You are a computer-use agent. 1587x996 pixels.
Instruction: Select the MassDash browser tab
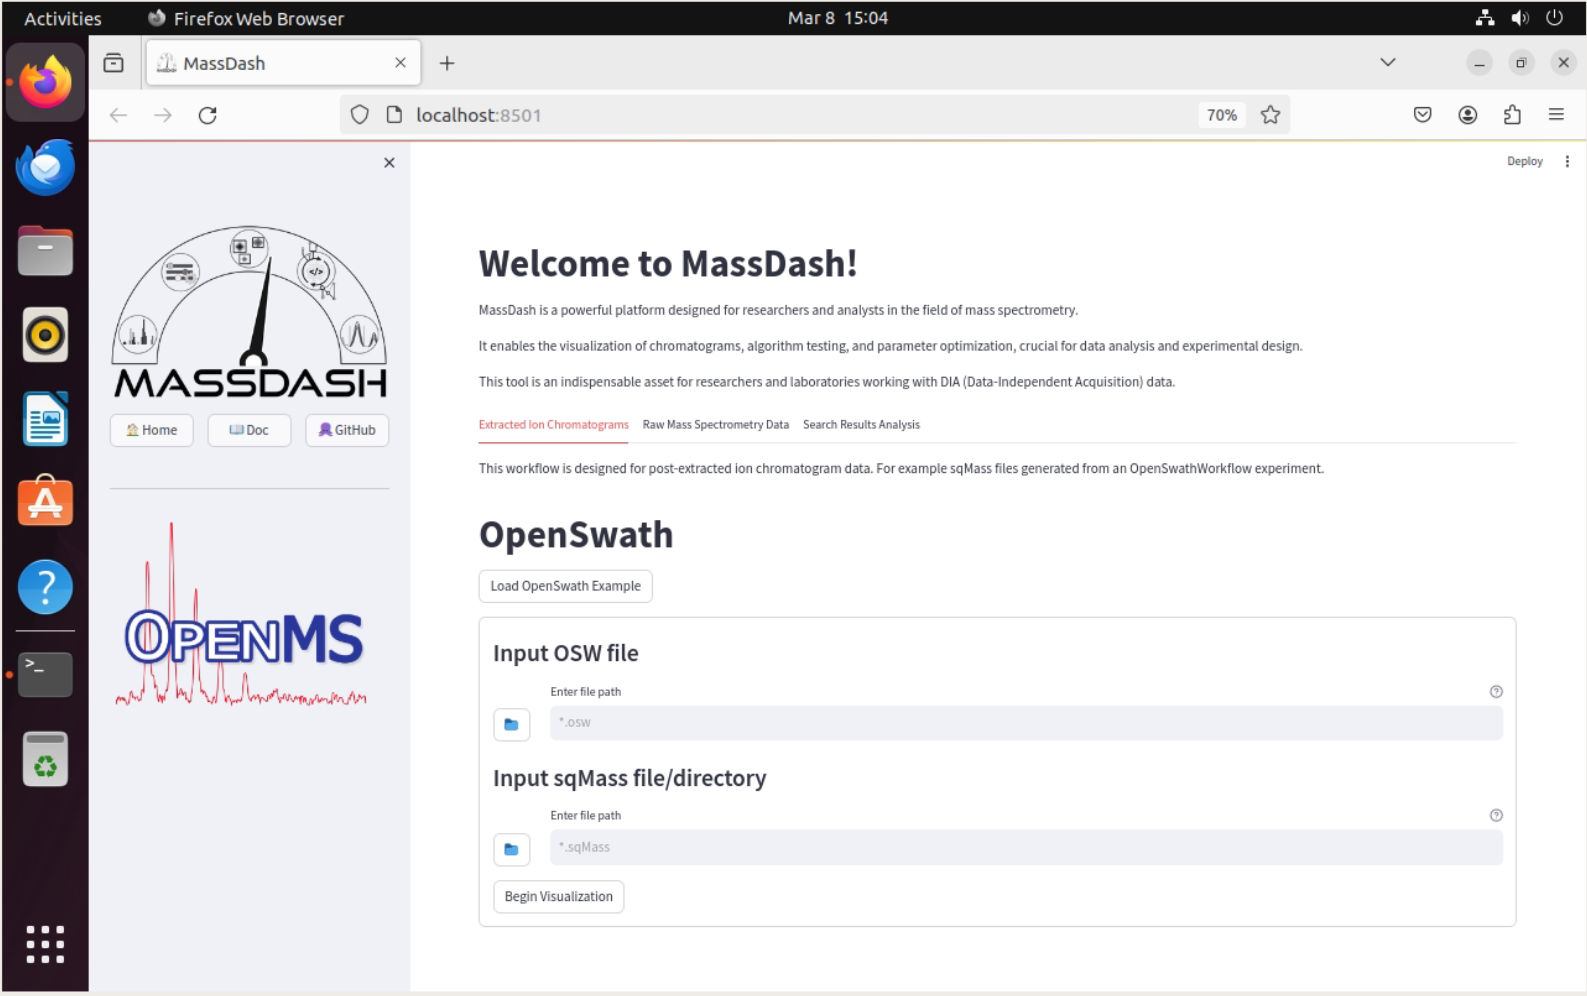pos(284,63)
